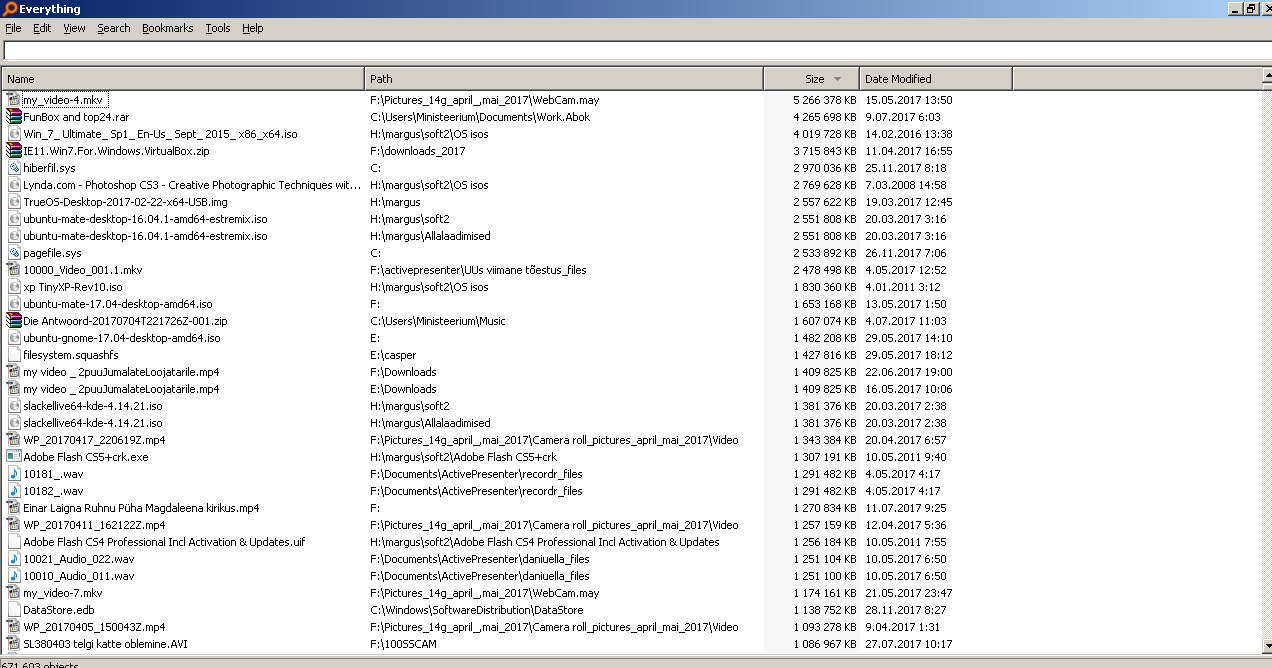Click the ubuntu-gnome-17.04 ISO icon

[x=14, y=338]
